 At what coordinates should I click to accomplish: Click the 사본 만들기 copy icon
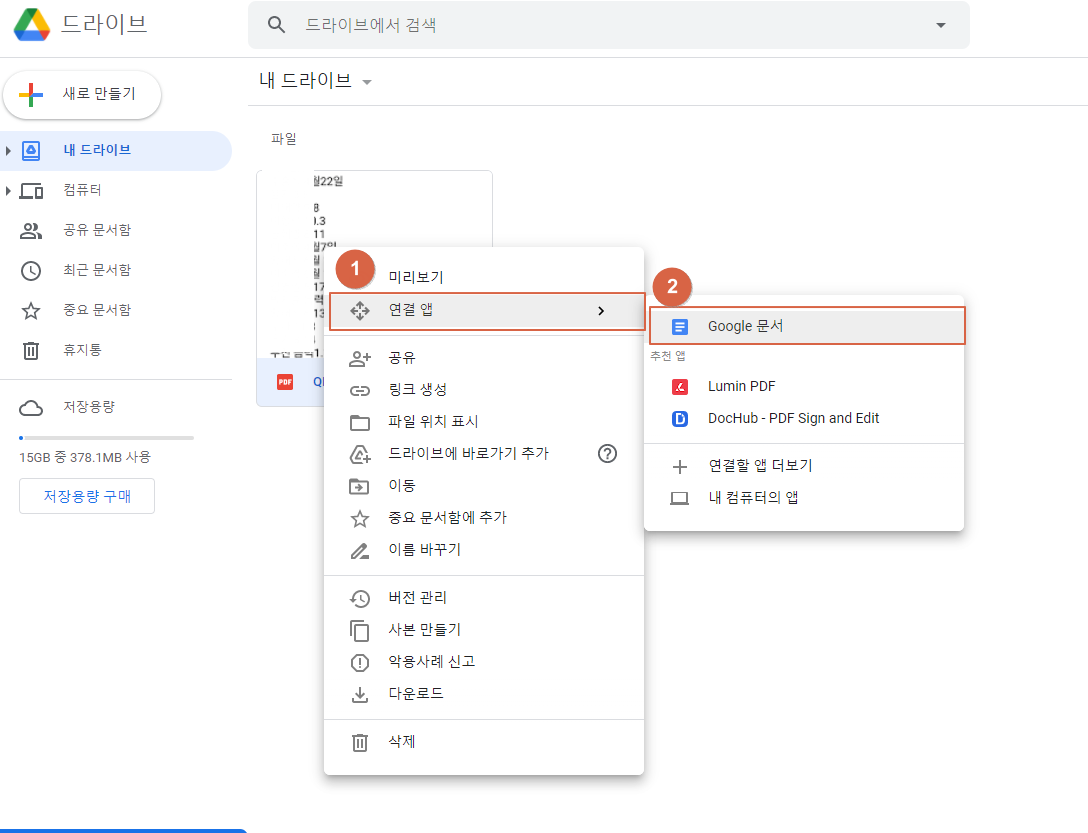(x=359, y=630)
